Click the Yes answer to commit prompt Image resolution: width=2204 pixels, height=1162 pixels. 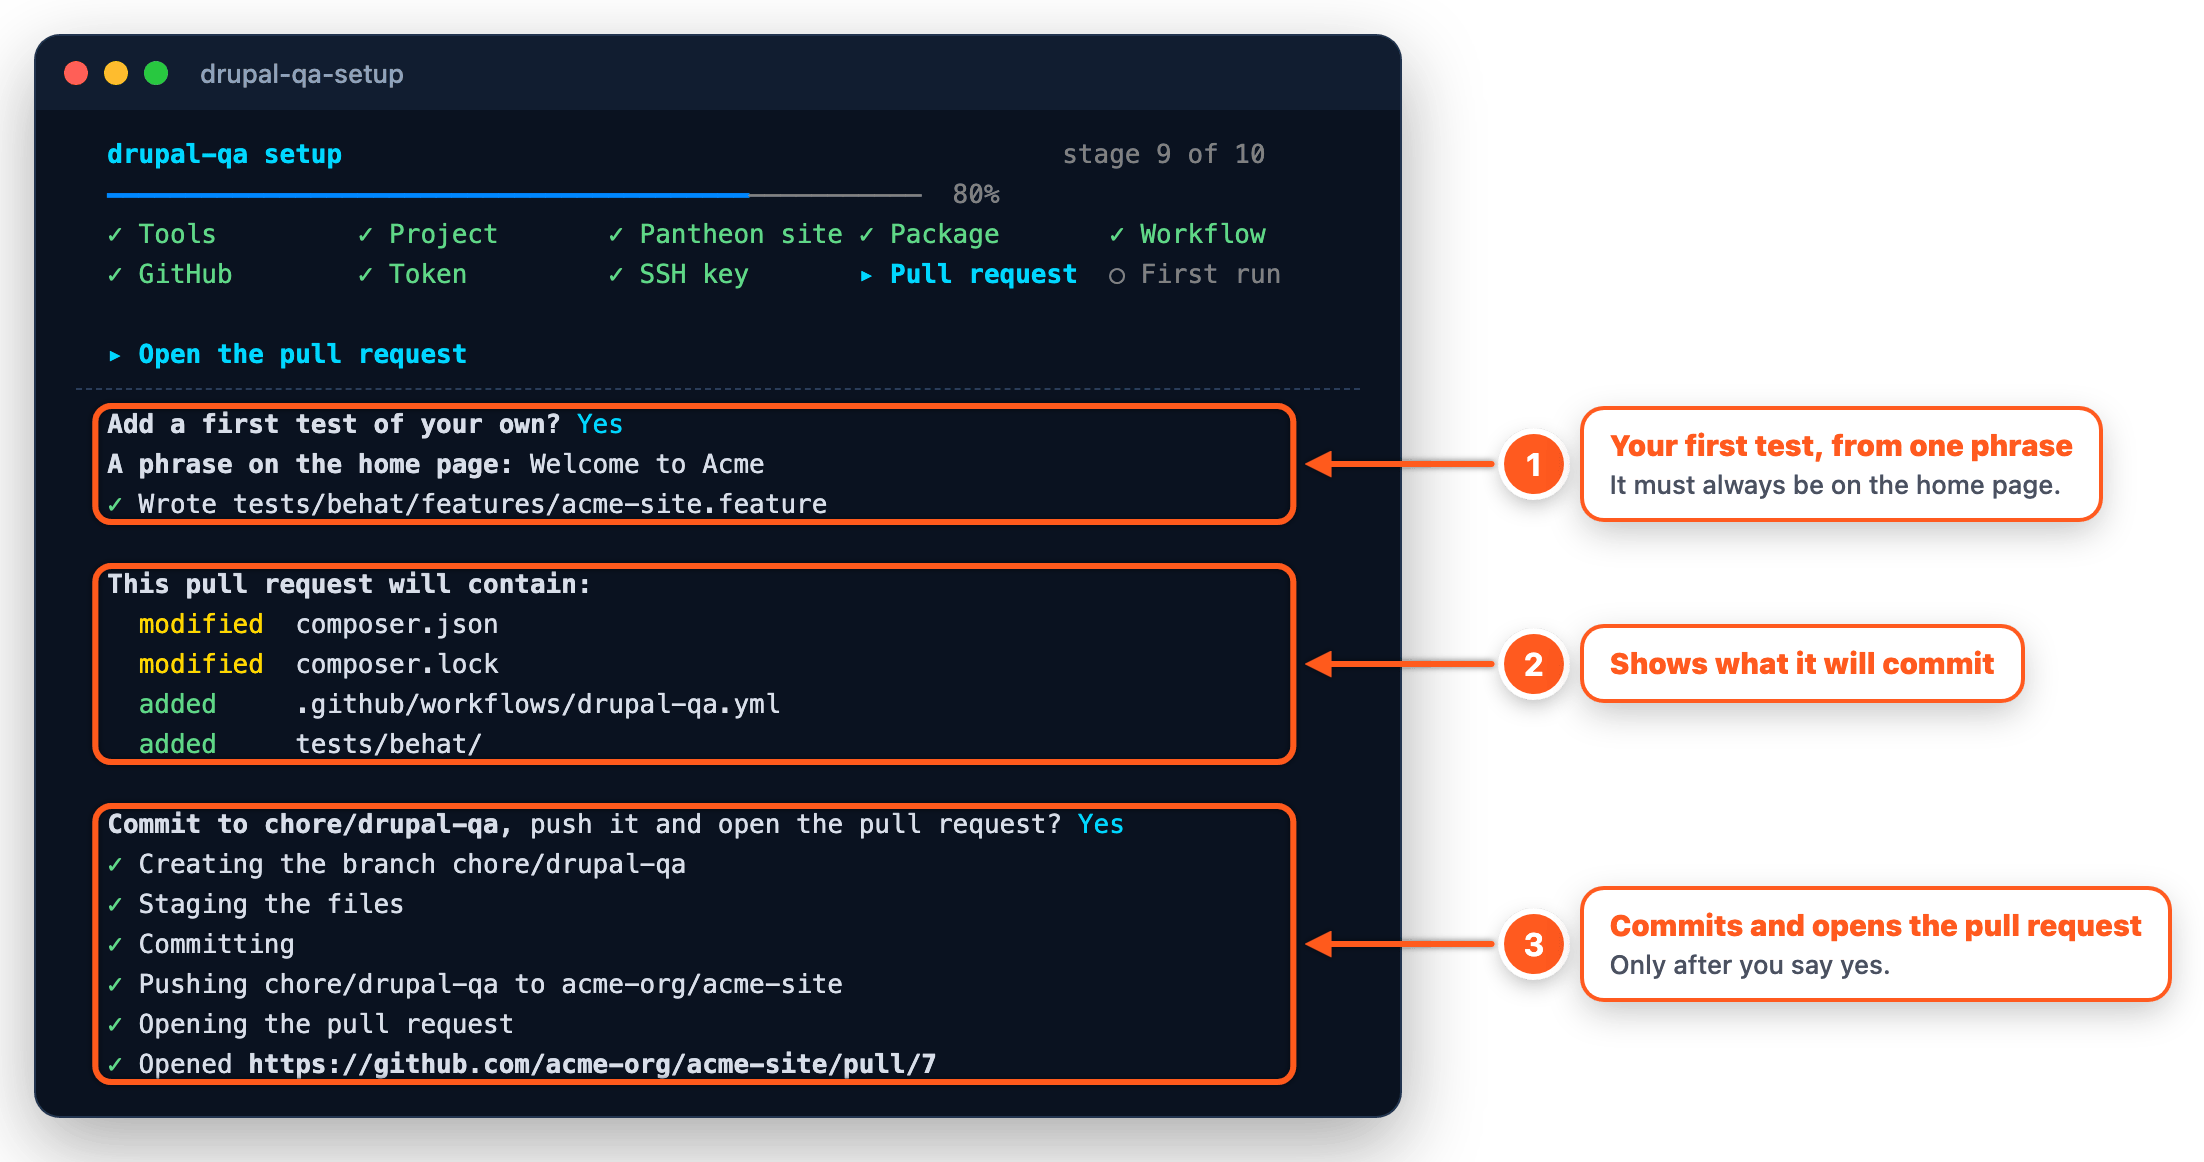[x=1101, y=824]
